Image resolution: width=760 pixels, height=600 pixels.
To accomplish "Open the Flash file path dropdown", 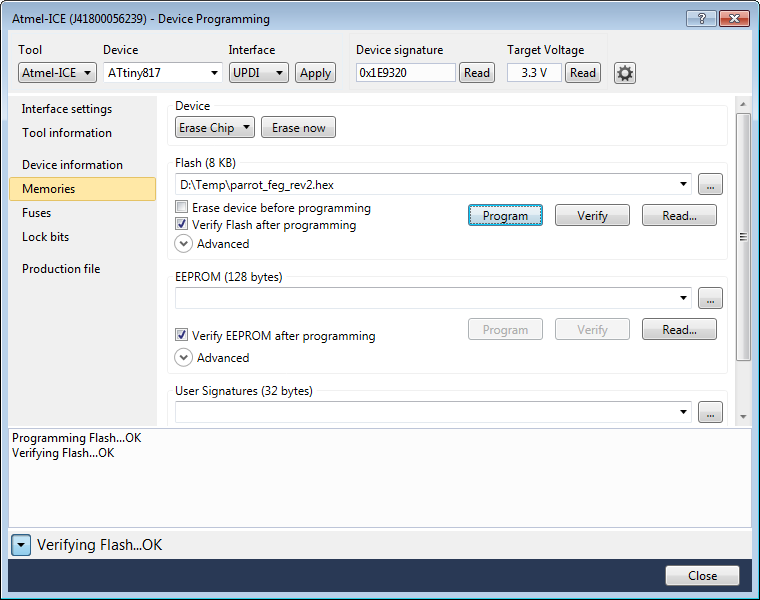I will (683, 184).
